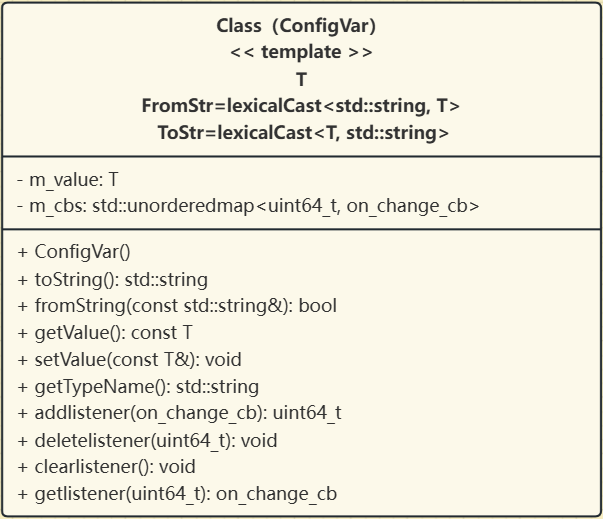Select the template parameter T line
Image resolution: width=603 pixels, height=519 pixels.
click(x=301, y=80)
